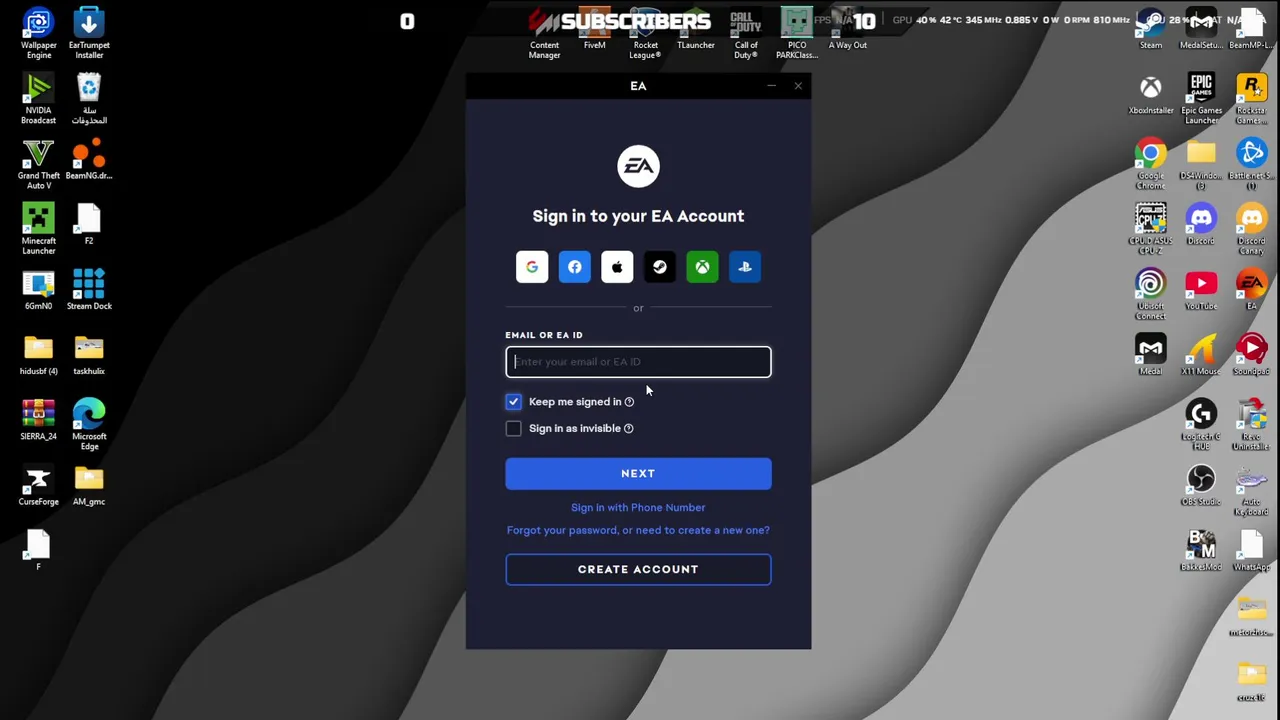Open the hidusbf (4) folder
This screenshot has height=720, width=1280.
click(38, 355)
